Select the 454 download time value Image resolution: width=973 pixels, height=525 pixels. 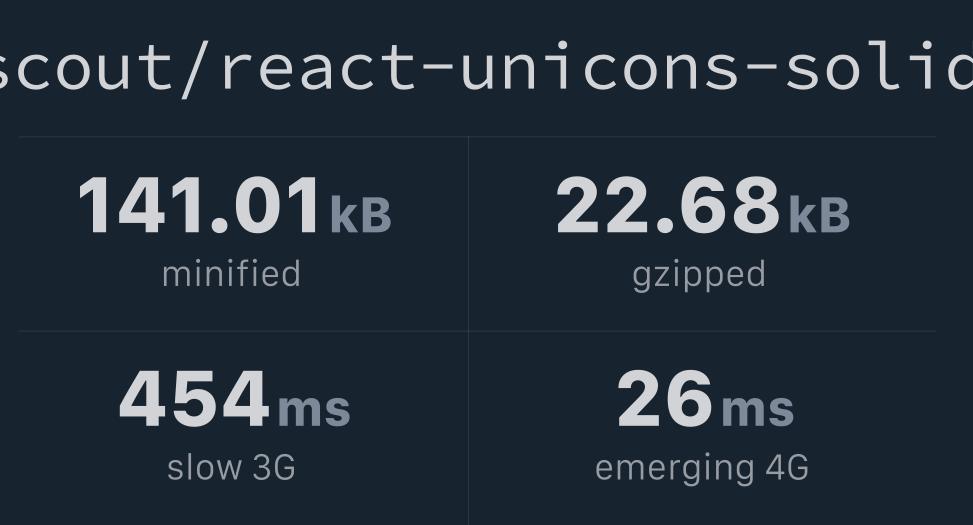[x=194, y=398]
